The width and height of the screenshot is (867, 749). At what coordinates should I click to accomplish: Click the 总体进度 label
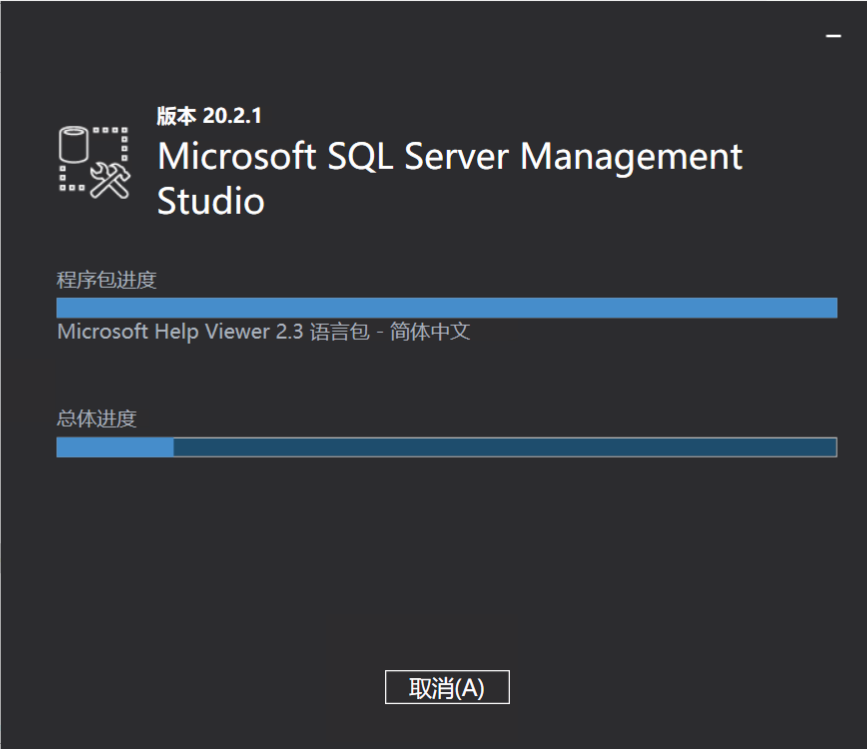coord(96,418)
